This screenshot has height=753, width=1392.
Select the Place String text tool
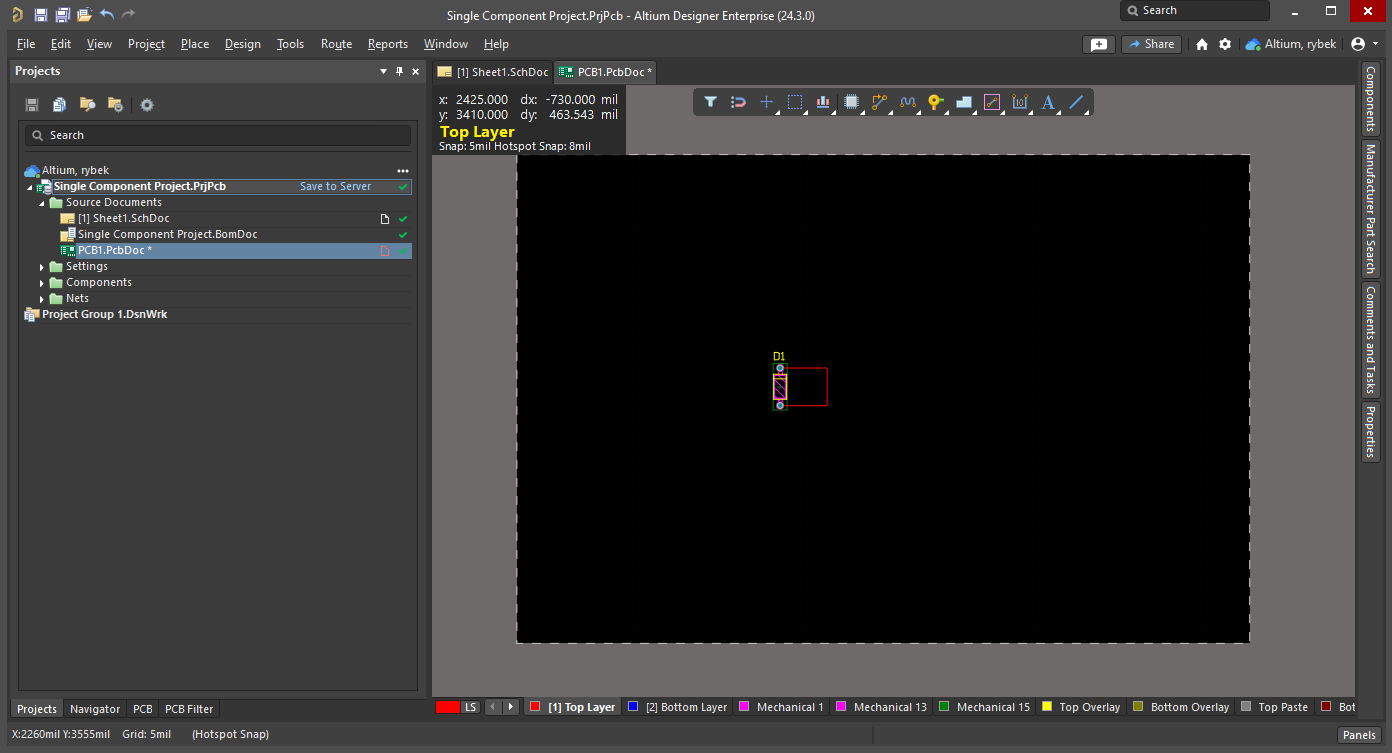(x=1048, y=102)
